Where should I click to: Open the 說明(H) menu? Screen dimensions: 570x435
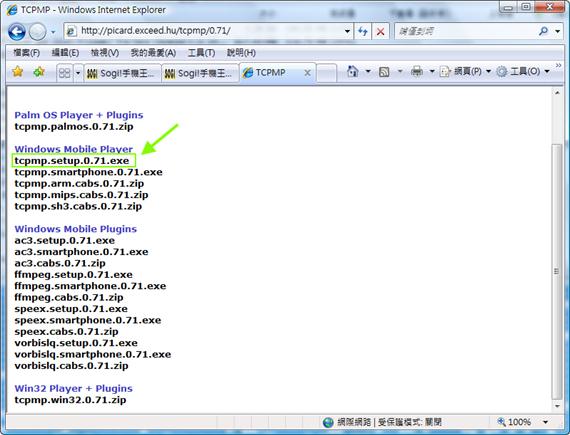(241, 53)
